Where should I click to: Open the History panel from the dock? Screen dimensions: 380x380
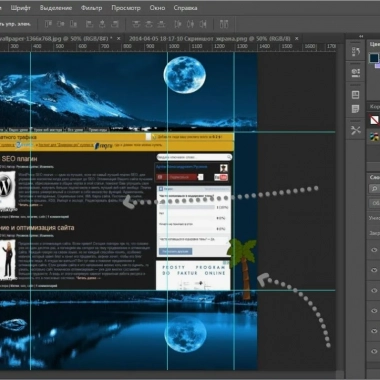tap(356, 51)
